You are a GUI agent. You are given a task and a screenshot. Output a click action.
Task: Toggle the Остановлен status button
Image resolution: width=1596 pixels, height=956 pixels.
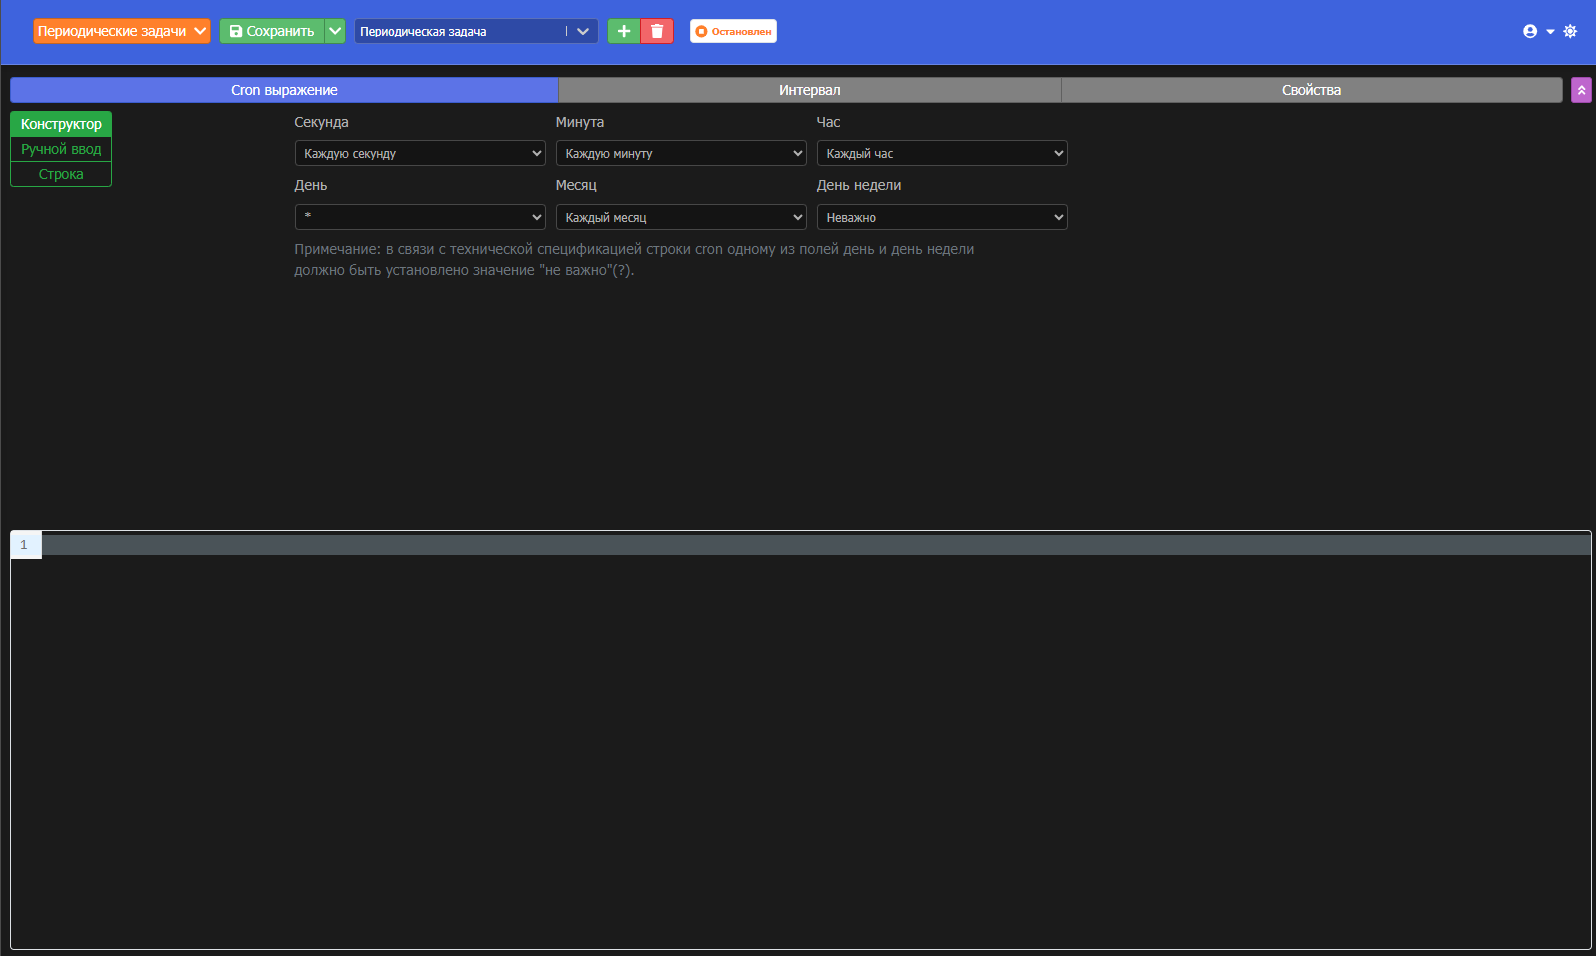tap(733, 31)
